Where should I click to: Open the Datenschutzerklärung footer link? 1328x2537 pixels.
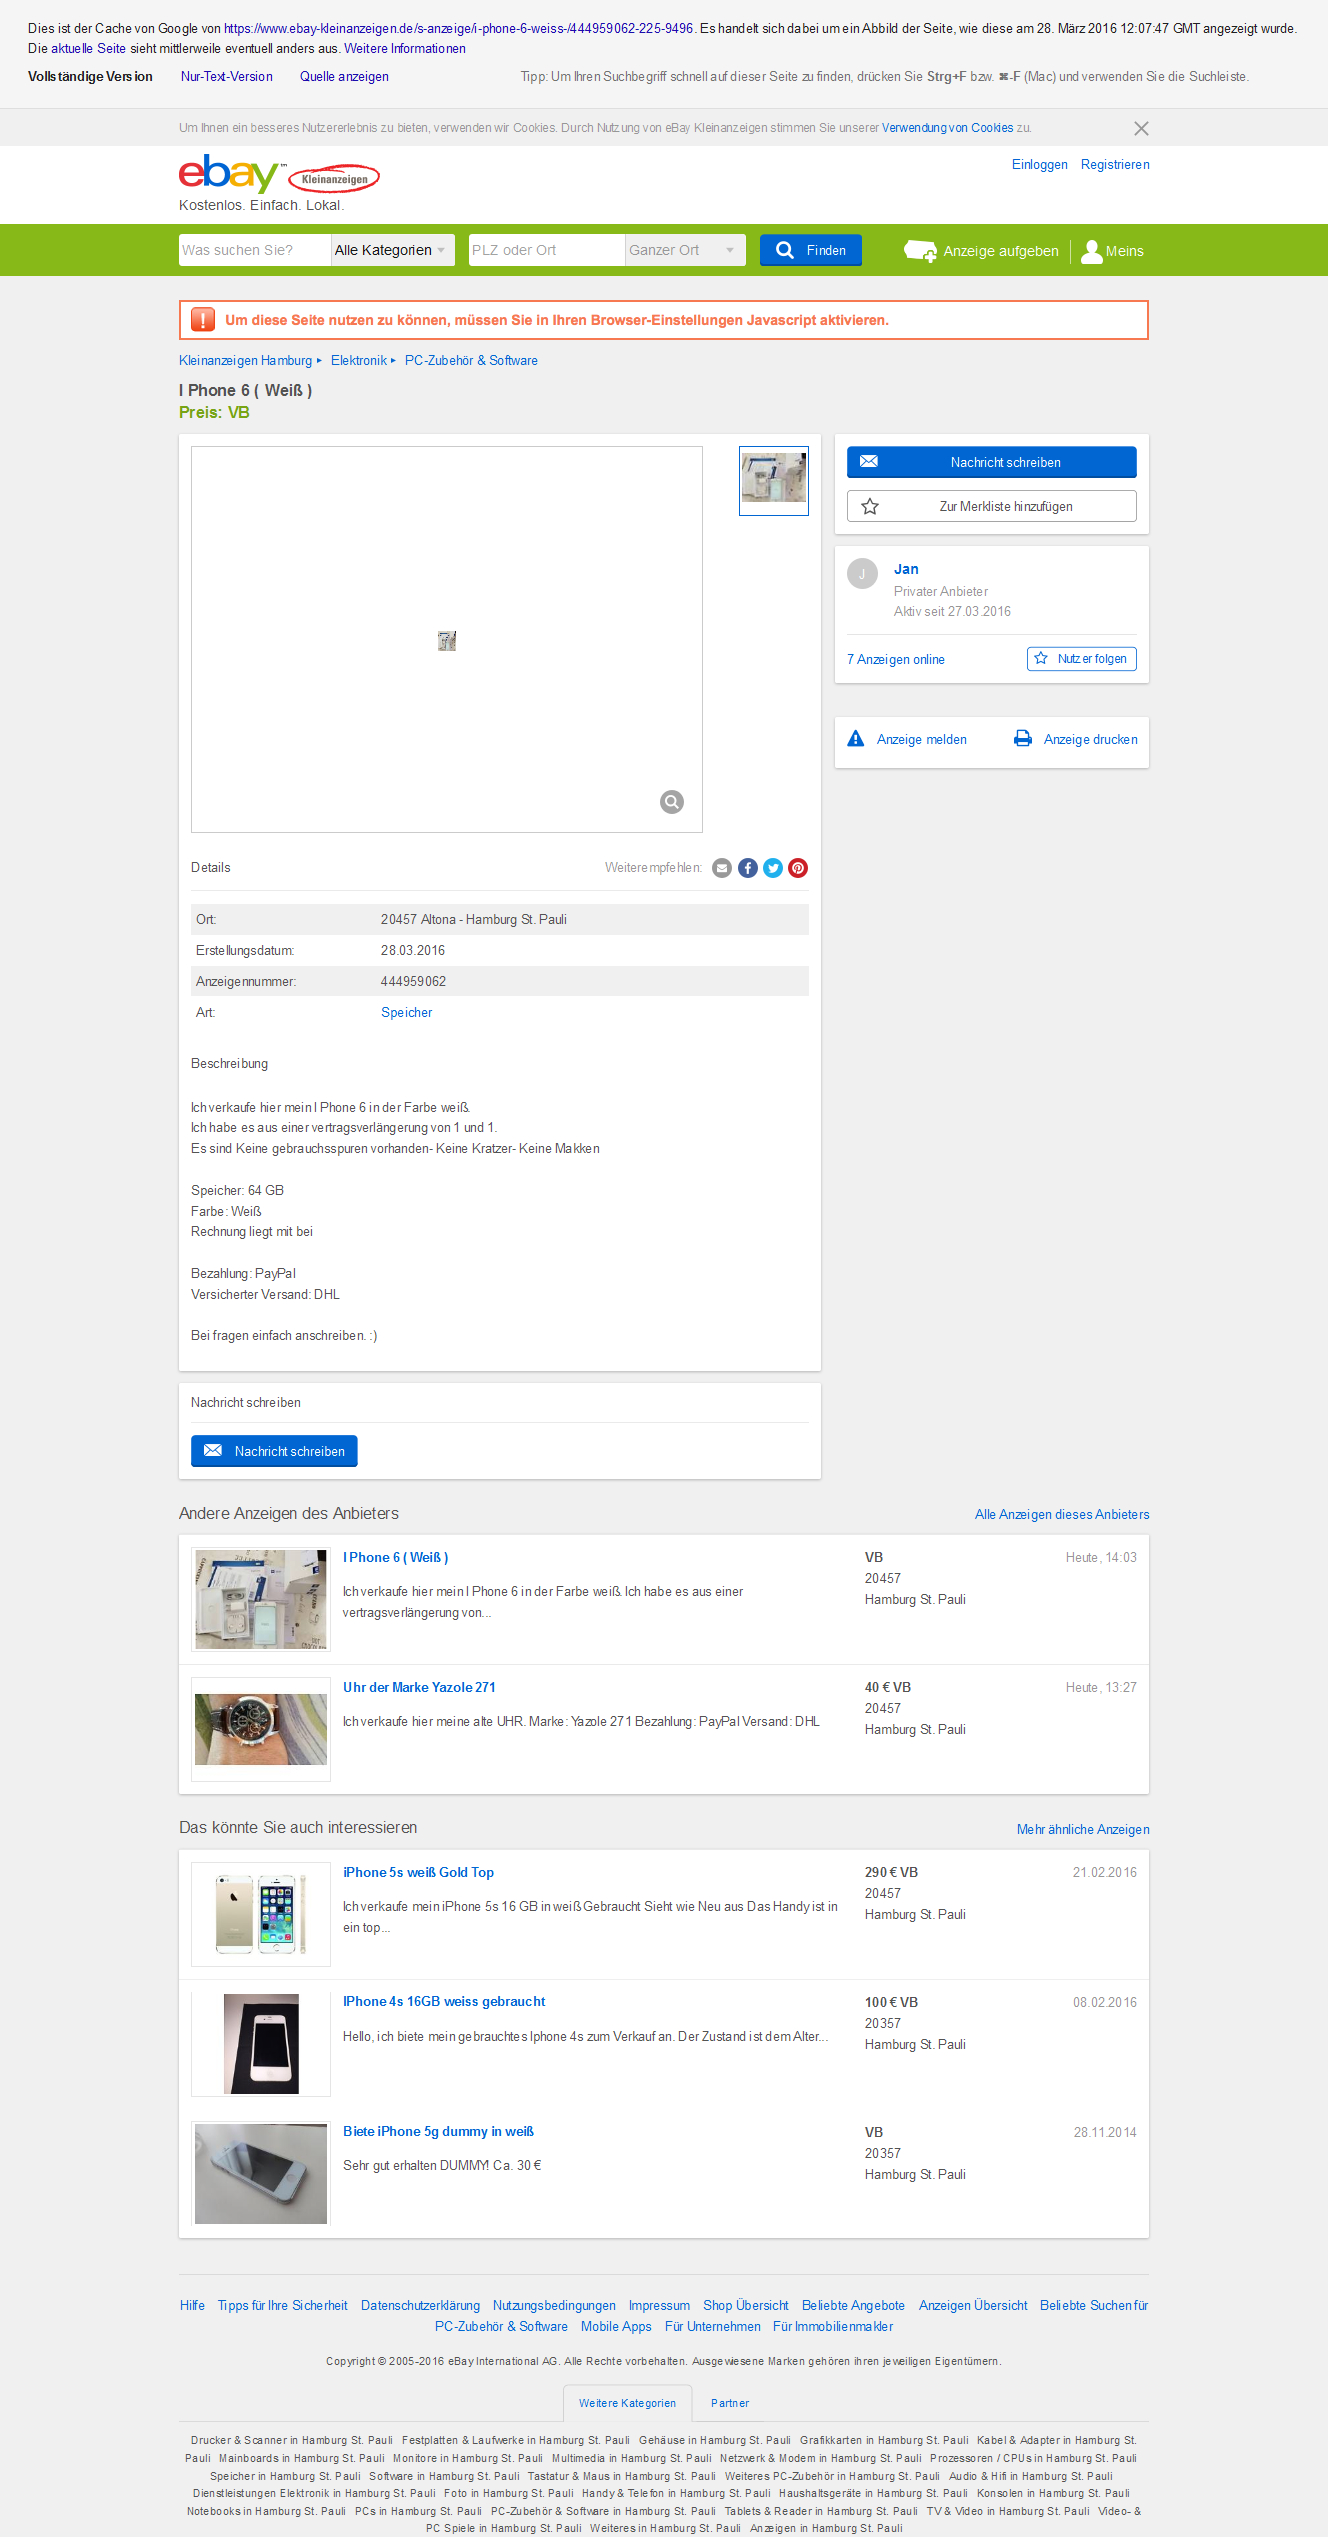tap(420, 2305)
